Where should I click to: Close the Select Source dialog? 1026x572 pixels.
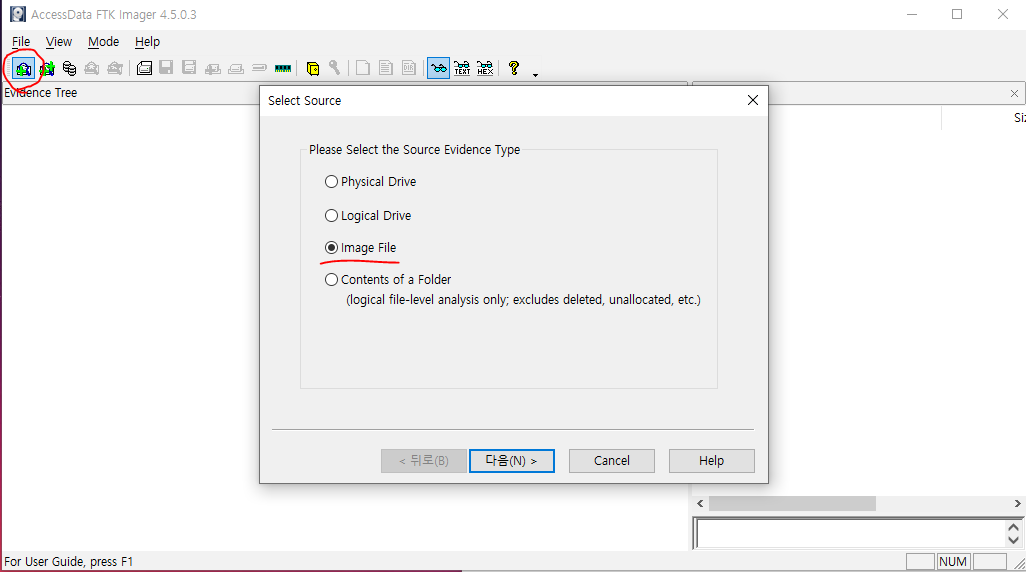752,100
